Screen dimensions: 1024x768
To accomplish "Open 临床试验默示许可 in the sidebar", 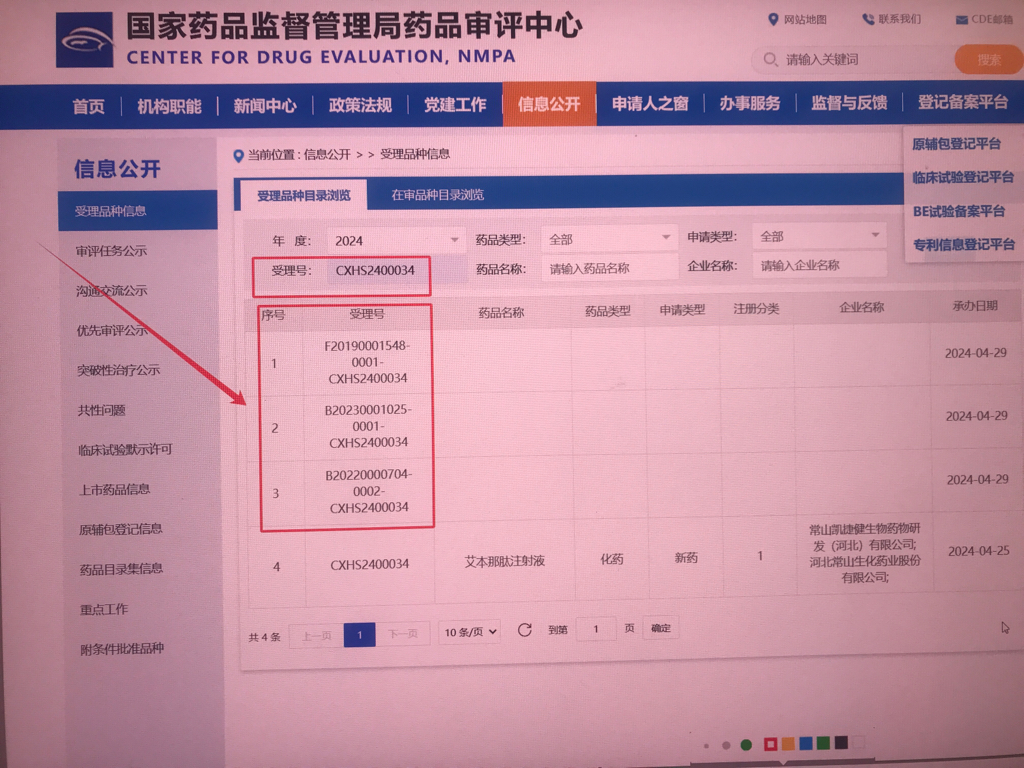I will click(x=125, y=449).
